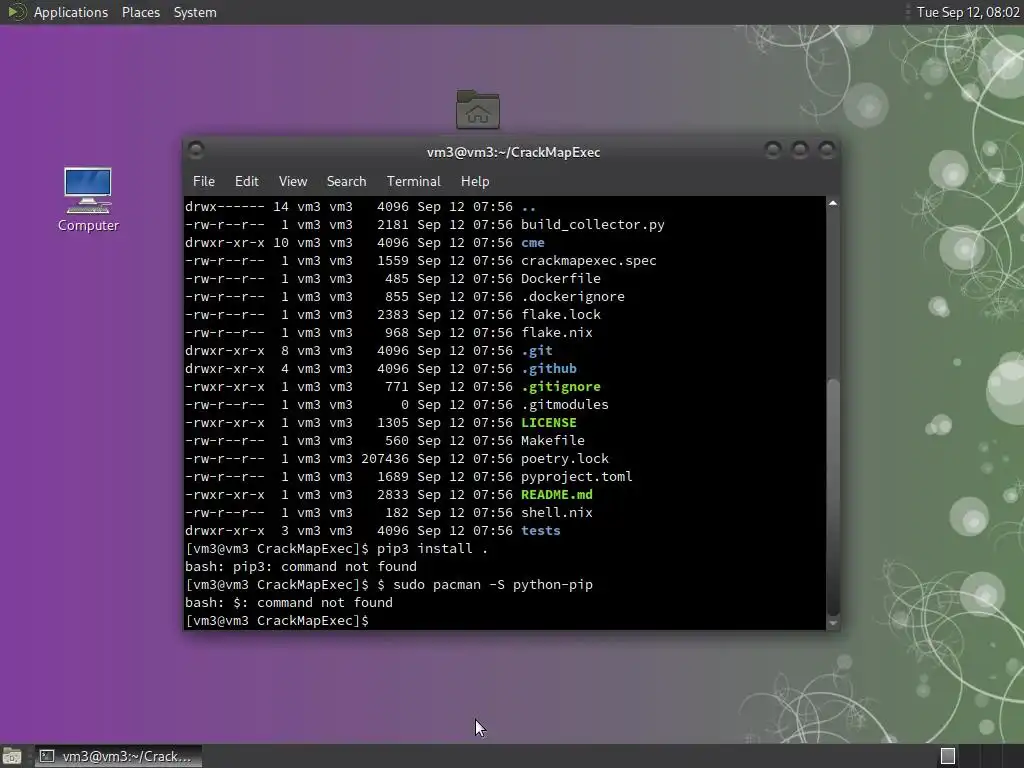This screenshot has width=1024, height=768.
Task: Click the show desktop icon in bottom panel
Action: 12,756
